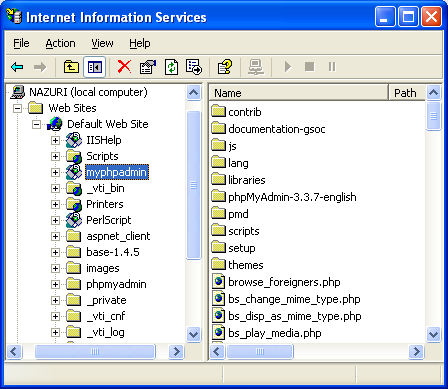
Task: Click the Connect to computer icon
Action: (256, 67)
